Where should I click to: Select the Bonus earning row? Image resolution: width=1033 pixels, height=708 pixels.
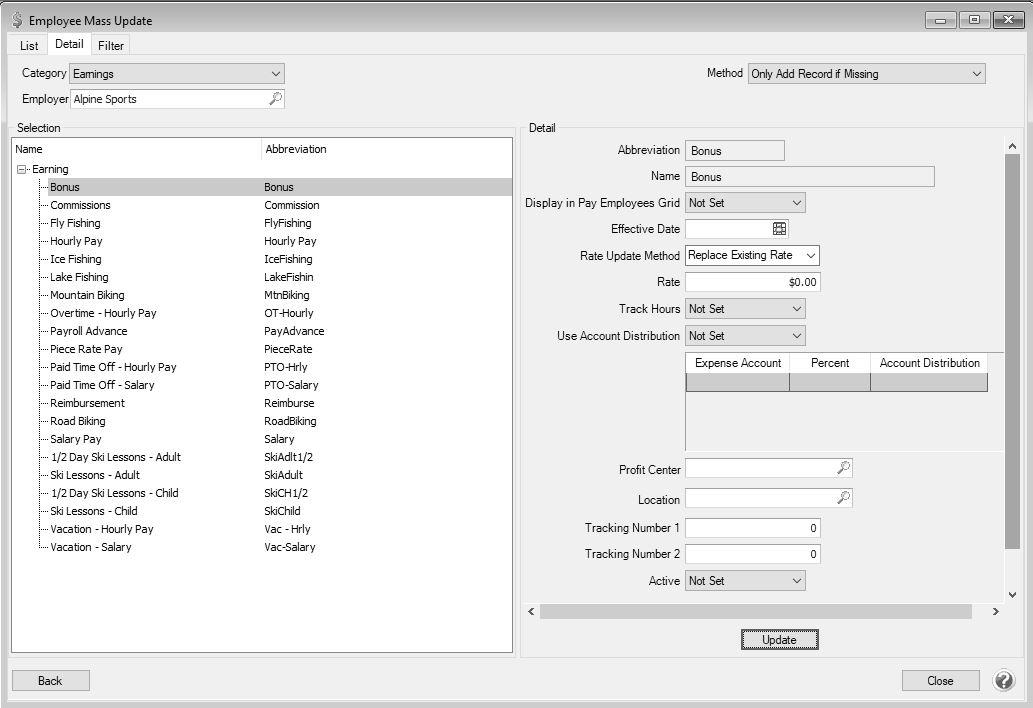280,187
